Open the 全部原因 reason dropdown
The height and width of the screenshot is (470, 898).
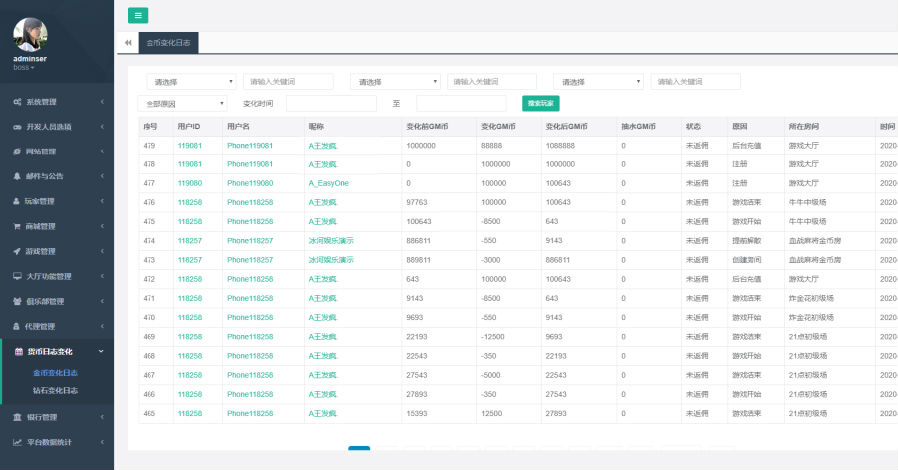(x=182, y=103)
